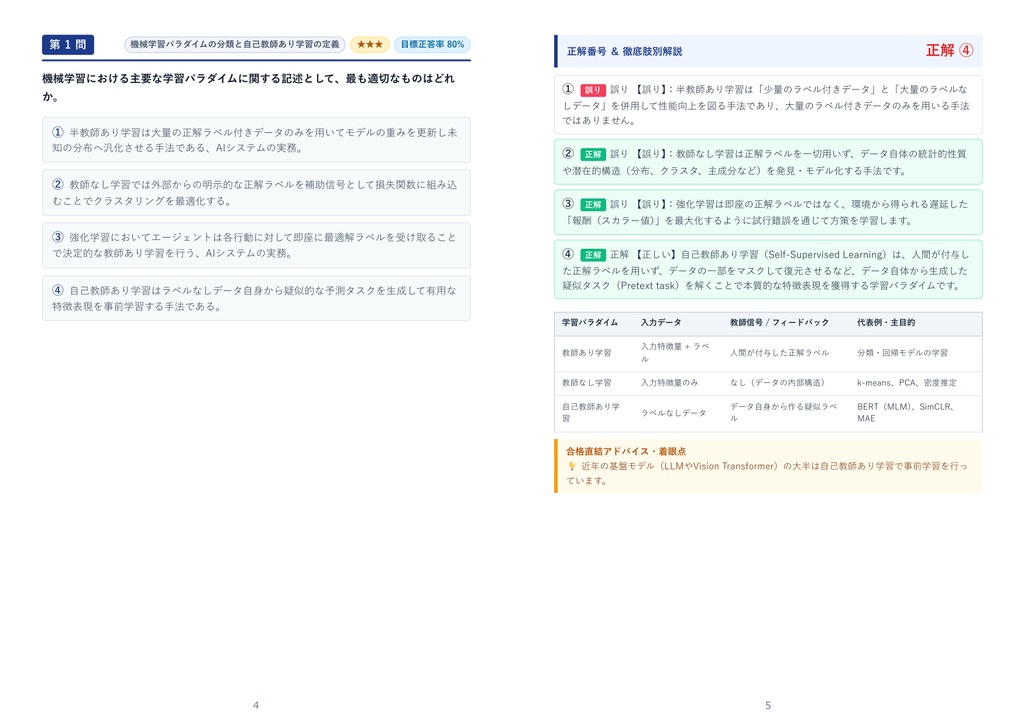Image resolution: width=1024 pixels, height=727 pixels.
Task: Click the cell 入力特徴量のみ
Action: pyautogui.click(x=669, y=383)
